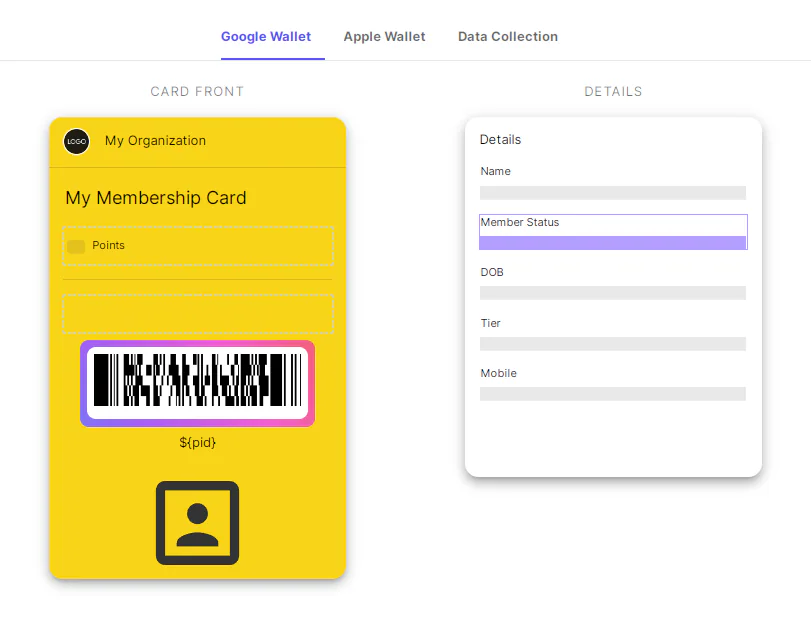The height and width of the screenshot is (626, 811).
Task: Click the DETAILS section label
Action: coord(613,92)
